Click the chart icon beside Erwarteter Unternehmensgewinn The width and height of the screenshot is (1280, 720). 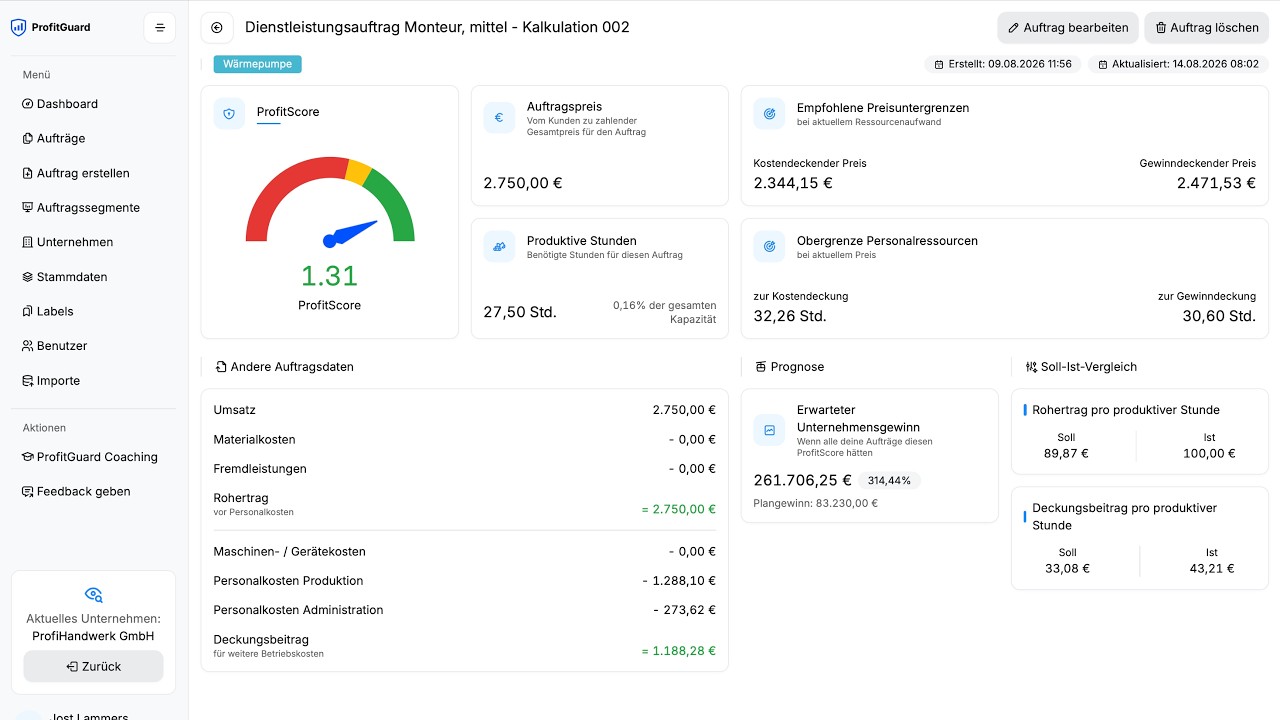click(770, 430)
